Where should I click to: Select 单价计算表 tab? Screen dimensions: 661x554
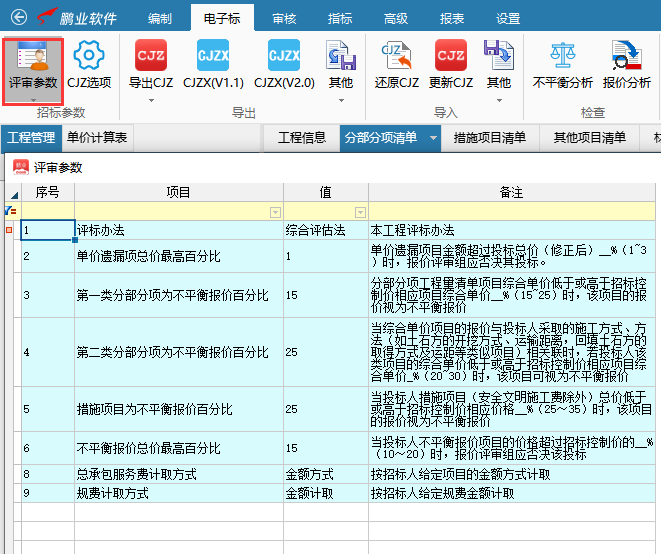[97, 138]
